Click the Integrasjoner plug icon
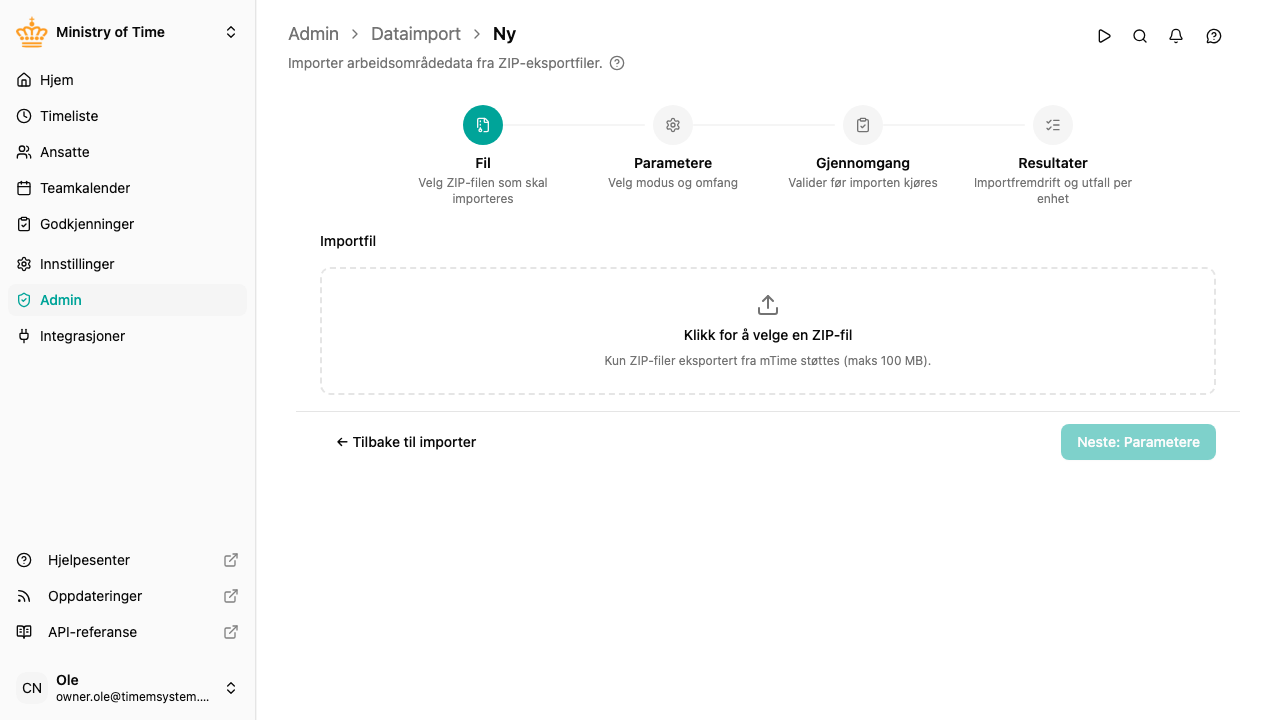This screenshot has width=1280, height=720. pyautogui.click(x=24, y=336)
